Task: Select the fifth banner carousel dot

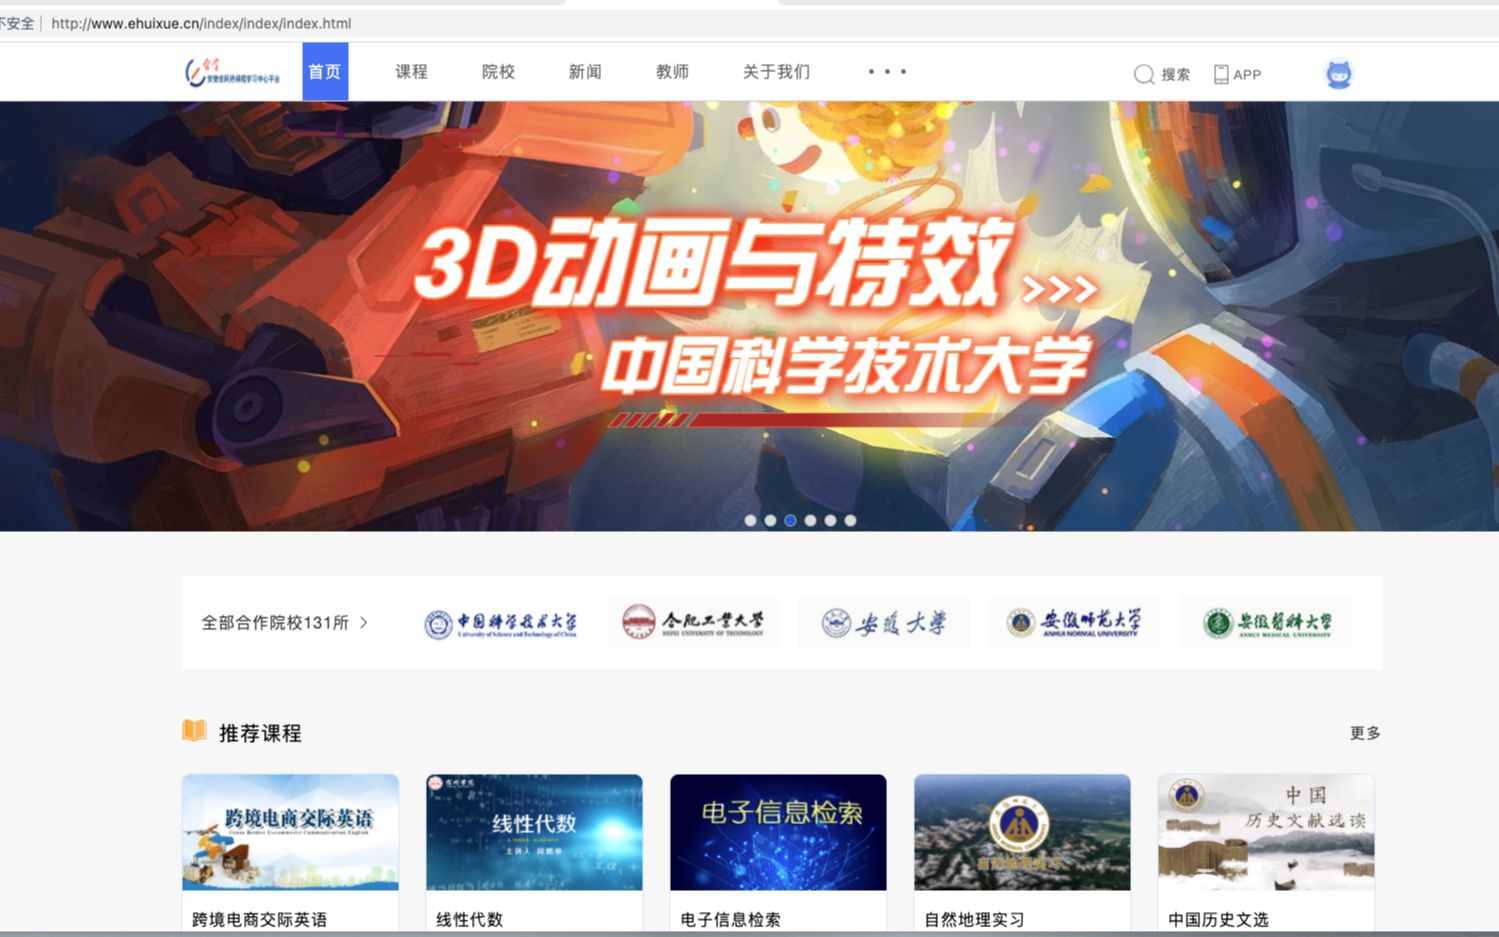Action: 830,520
